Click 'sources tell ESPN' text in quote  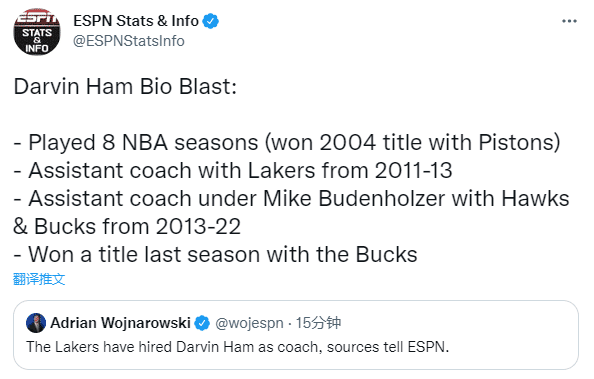(x=388, y=347)
